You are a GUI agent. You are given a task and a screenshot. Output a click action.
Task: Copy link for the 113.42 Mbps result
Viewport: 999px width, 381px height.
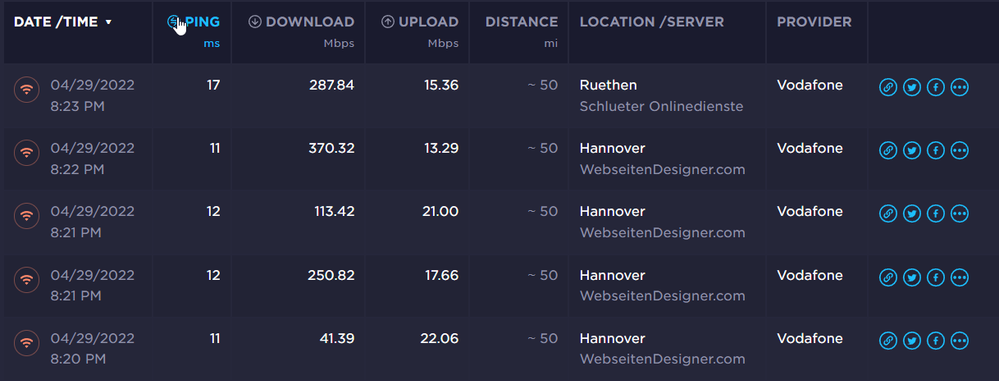click(x=888, y=213)
